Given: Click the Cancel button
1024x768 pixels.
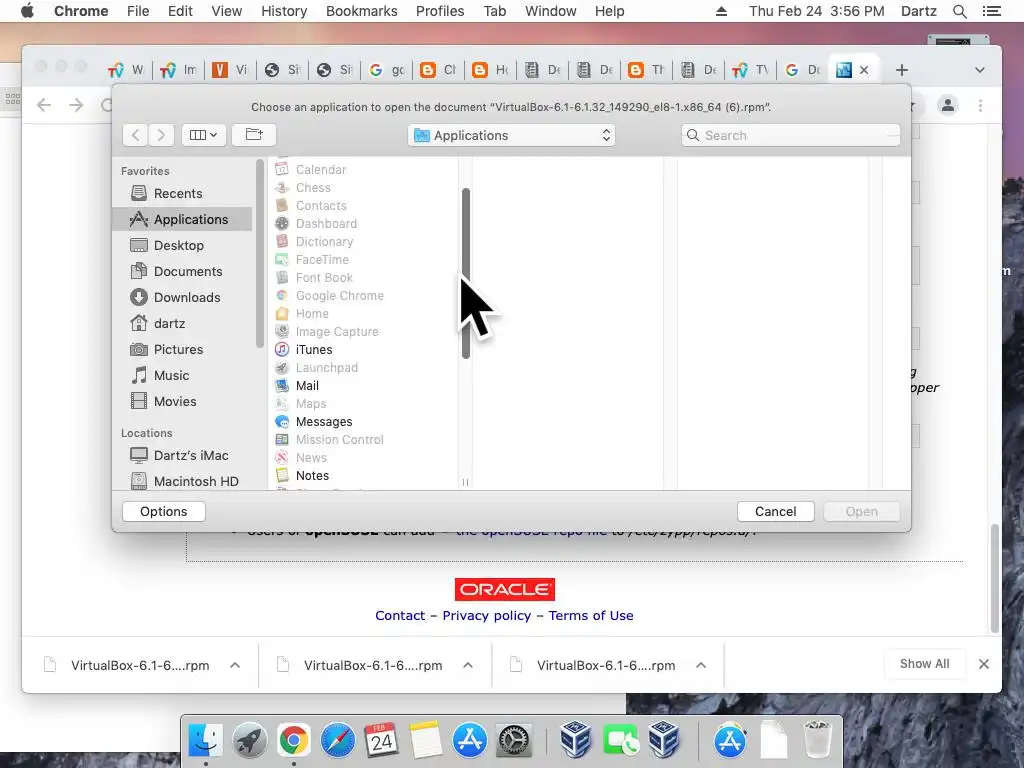Looking at the screenshot, I should 775,511.
